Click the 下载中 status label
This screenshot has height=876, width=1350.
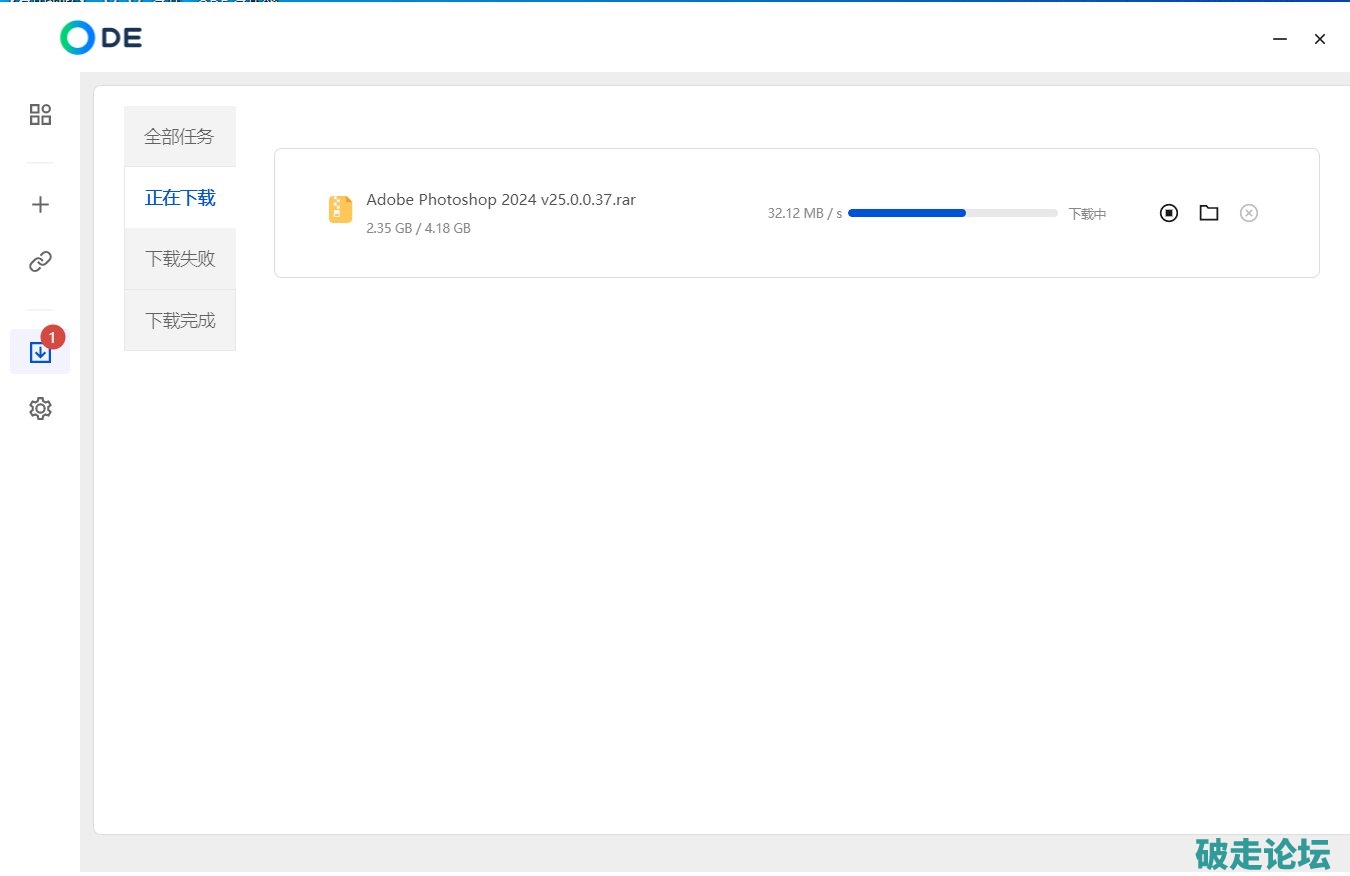pyautogui.click(x=1087, y=214)
